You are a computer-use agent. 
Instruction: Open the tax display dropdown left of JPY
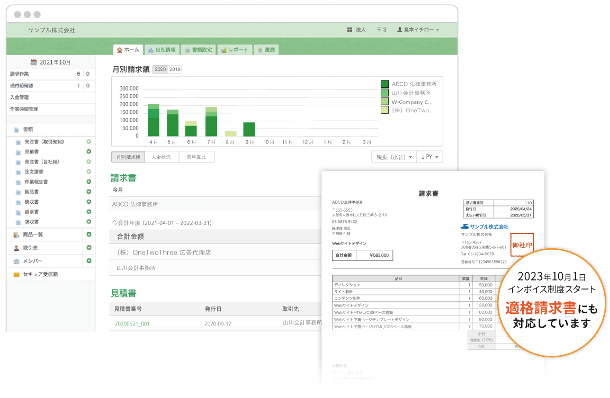[x=394, y=157]
